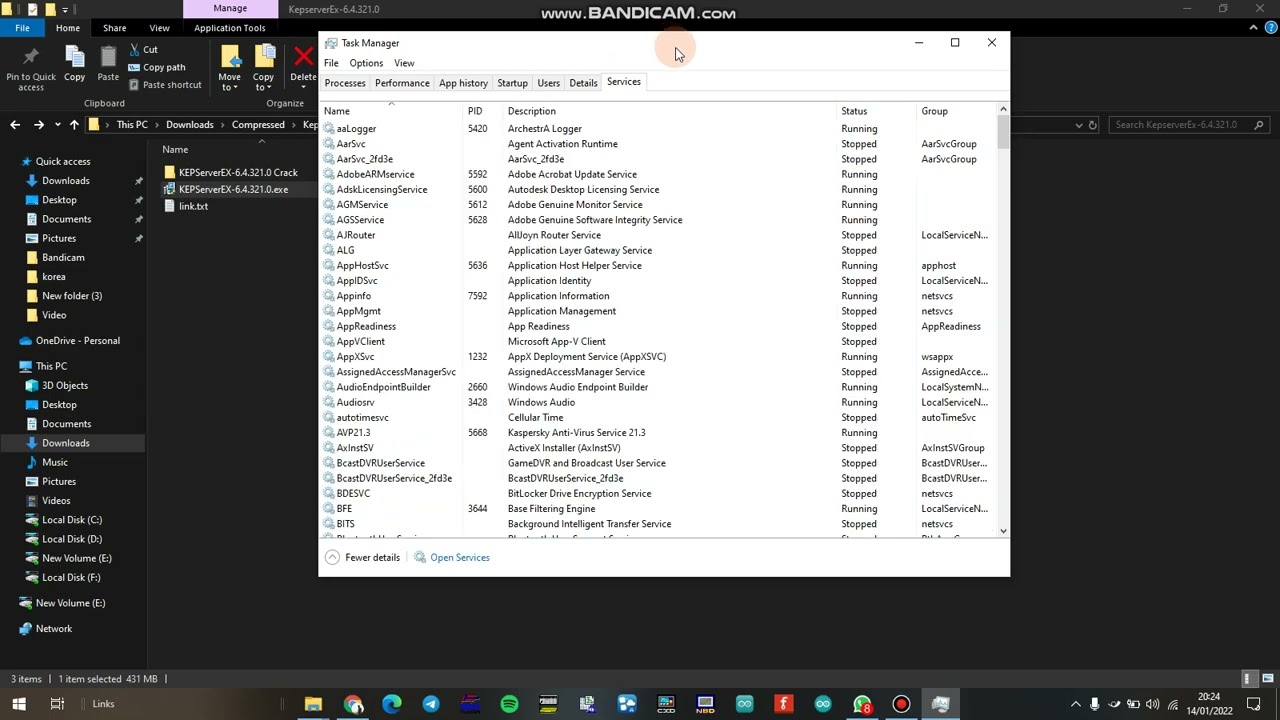The width and height of the screenshot is (1280, 720).
Task: Open the Bandicam folder in Quick access
Action: (63, 258)
